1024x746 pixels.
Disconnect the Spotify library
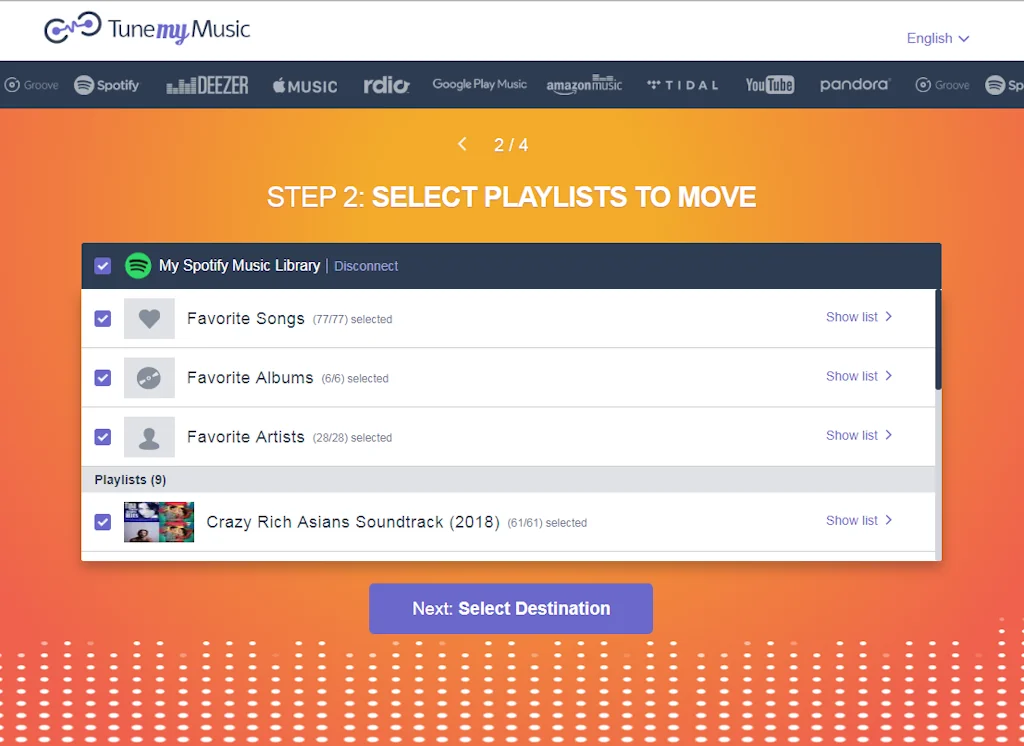tap(366, 266)
